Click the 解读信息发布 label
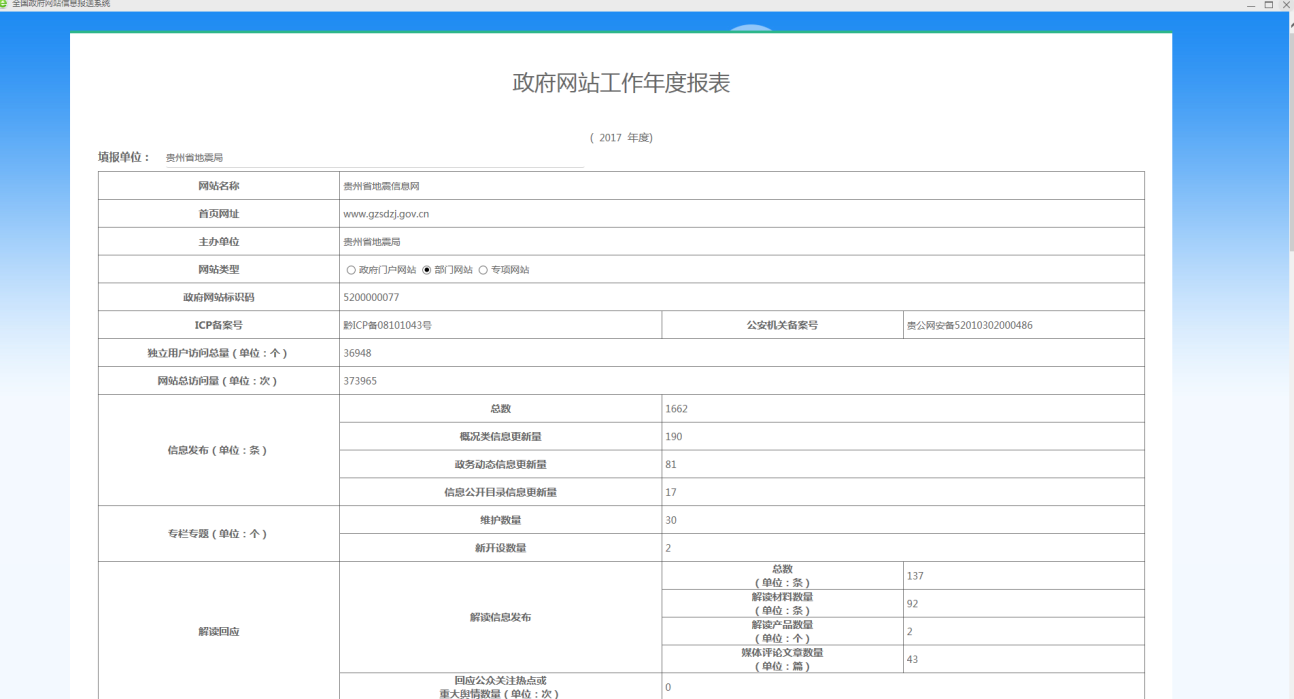 pyautogui.click(x=500, y=618)
